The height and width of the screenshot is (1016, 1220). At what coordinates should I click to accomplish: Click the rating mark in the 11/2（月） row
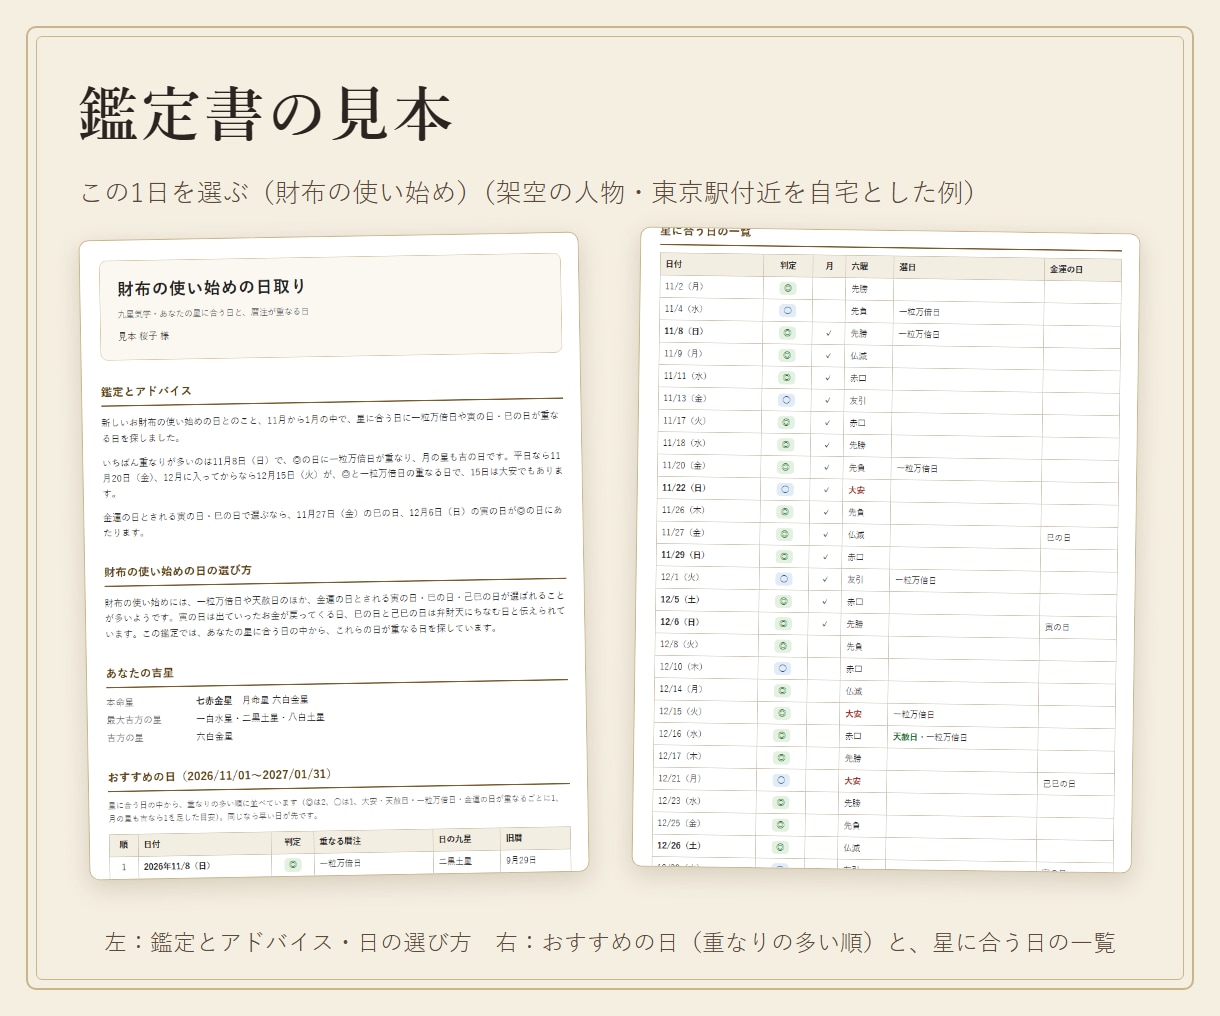[789, 288]
